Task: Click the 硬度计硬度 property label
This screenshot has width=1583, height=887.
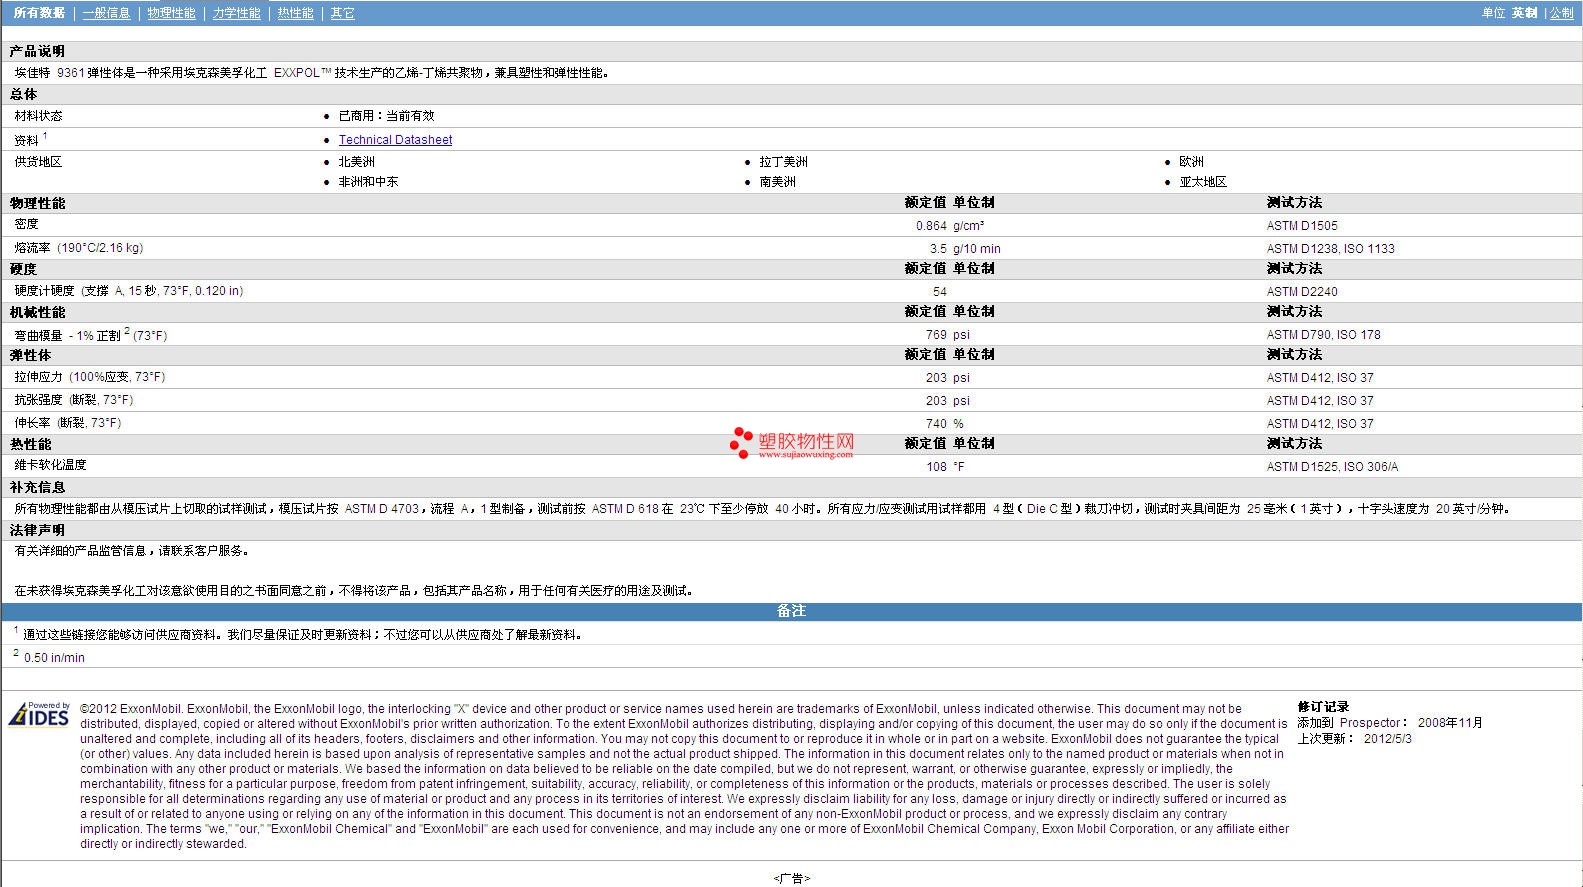Action: pyautogui.click(x=128, y=291)
